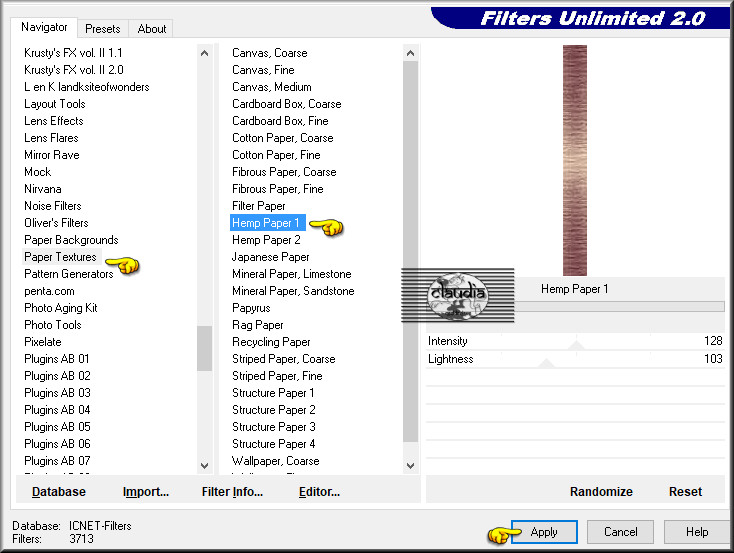Select Canvas, Fine filter
The height and width of the screenshot is (553, 734).
point(263,70)
